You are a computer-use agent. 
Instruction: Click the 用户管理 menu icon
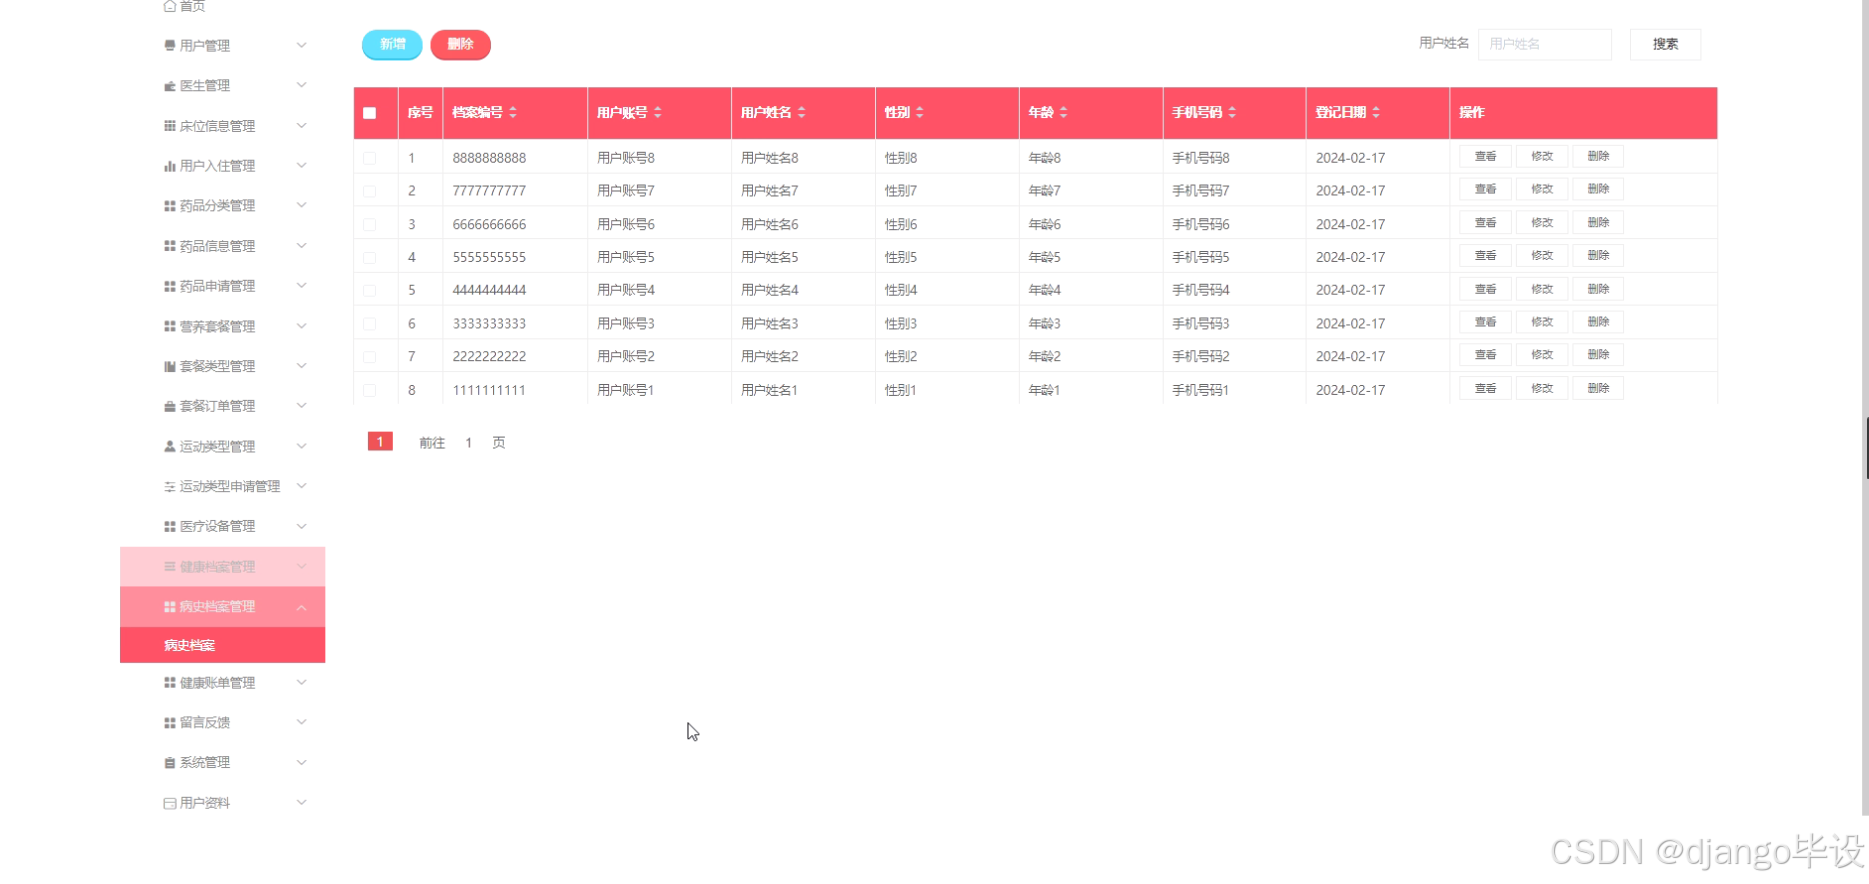pos(170,46)
